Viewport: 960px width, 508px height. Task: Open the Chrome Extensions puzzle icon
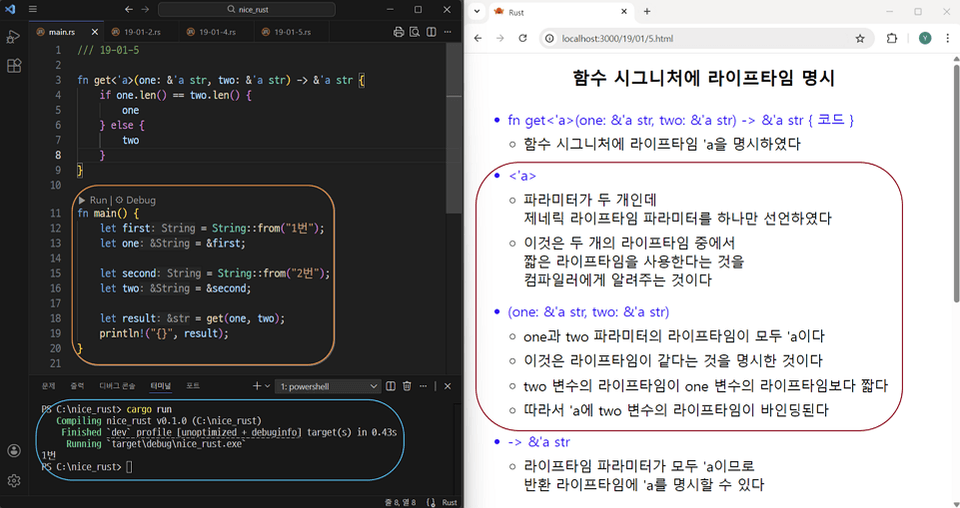click(x=892, y=39)
